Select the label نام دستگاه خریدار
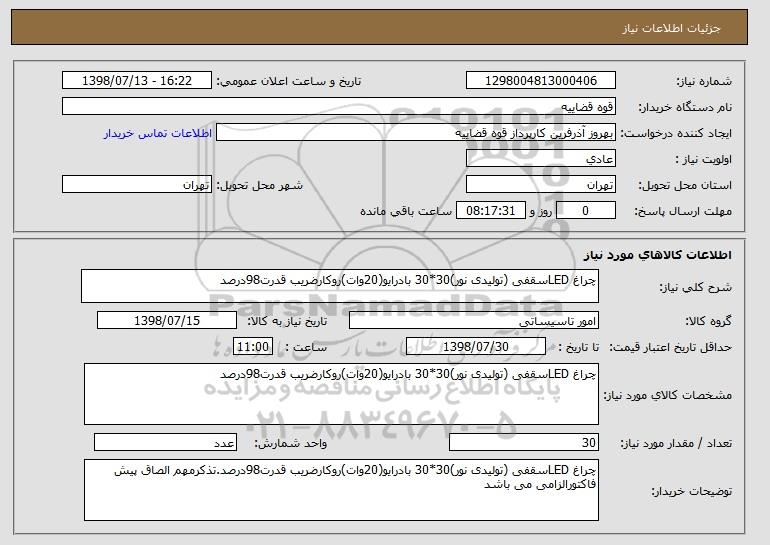770x545 pixels. (685, 108)
